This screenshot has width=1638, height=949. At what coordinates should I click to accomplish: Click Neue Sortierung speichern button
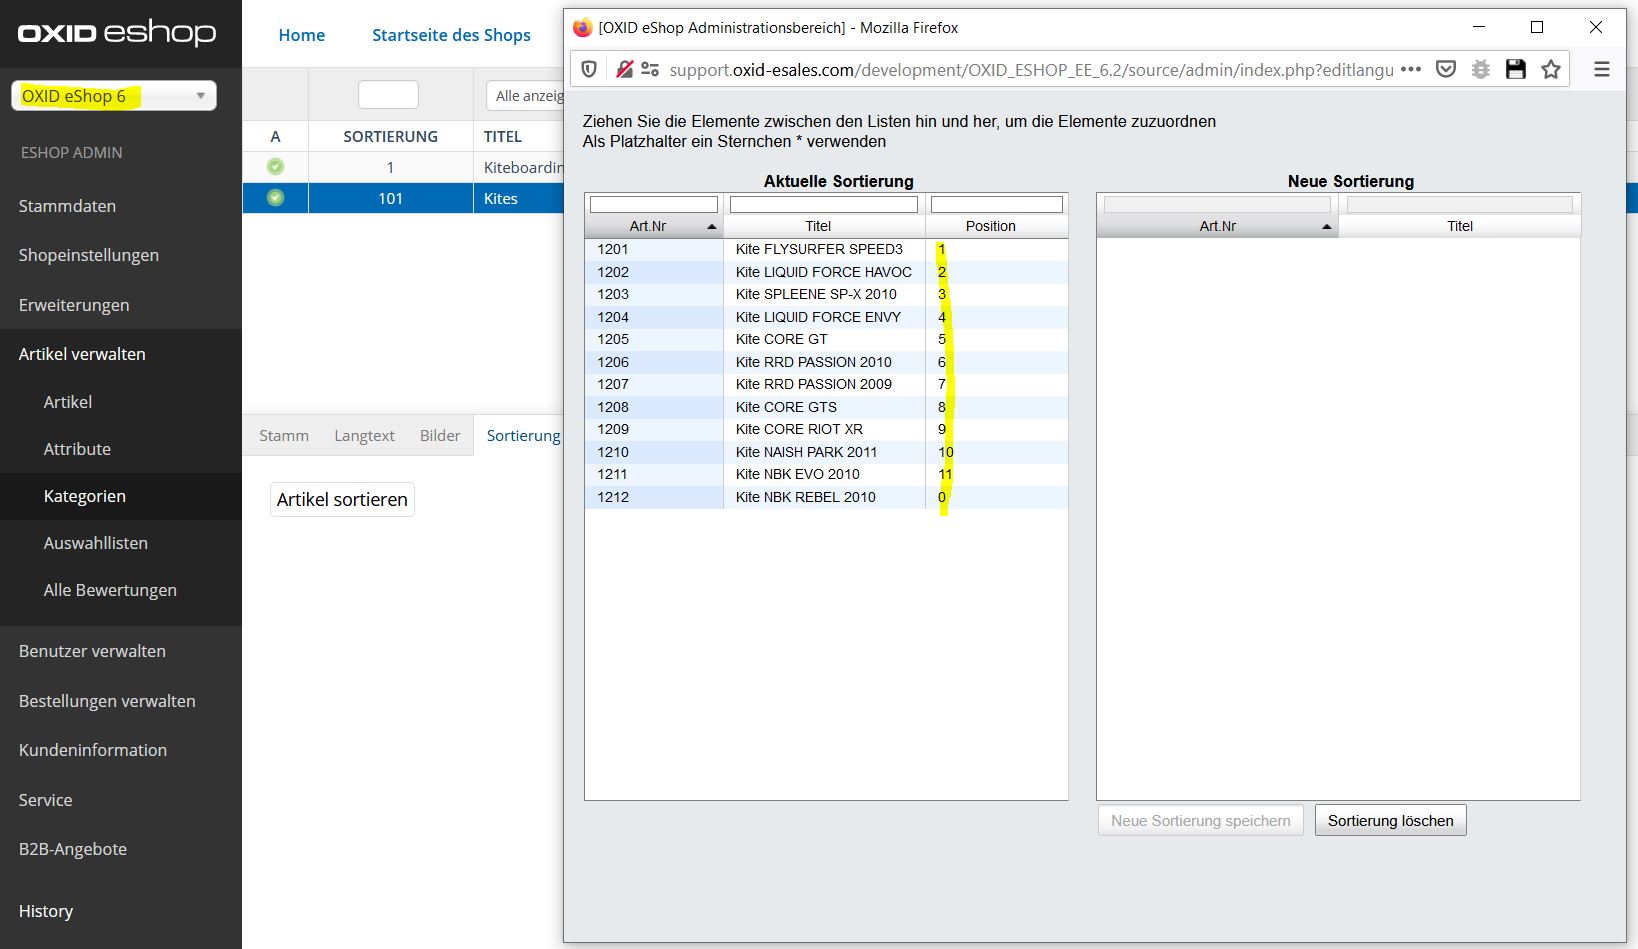coord(1200,820)
